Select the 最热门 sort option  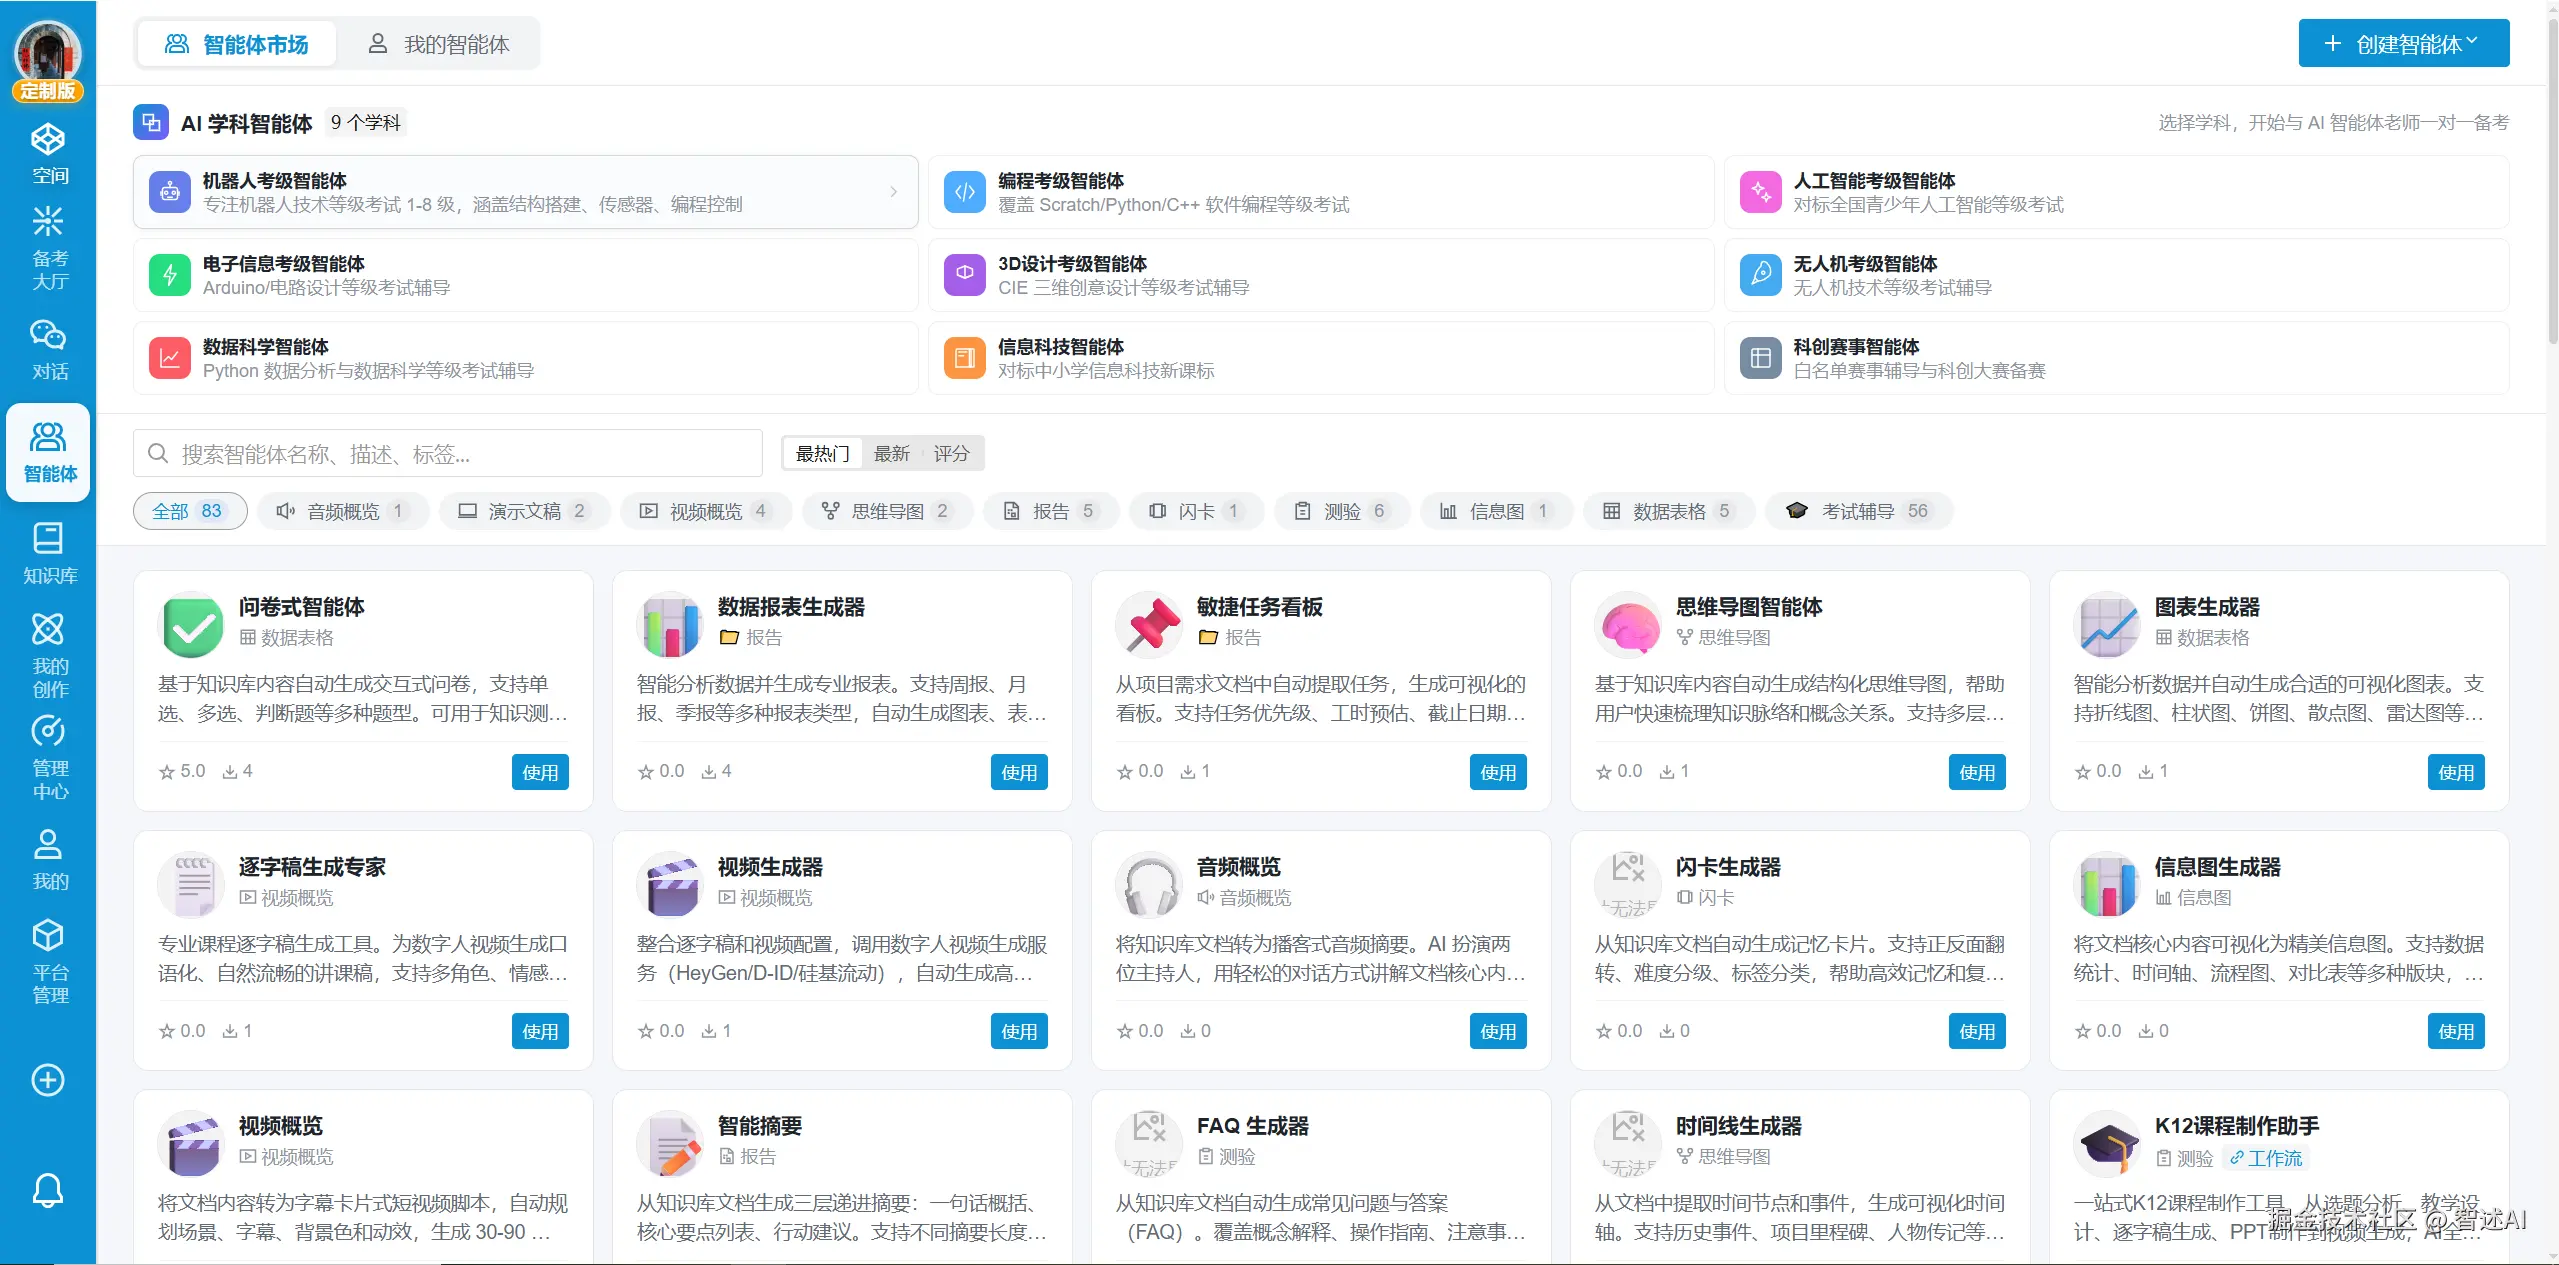click(822, 454)
